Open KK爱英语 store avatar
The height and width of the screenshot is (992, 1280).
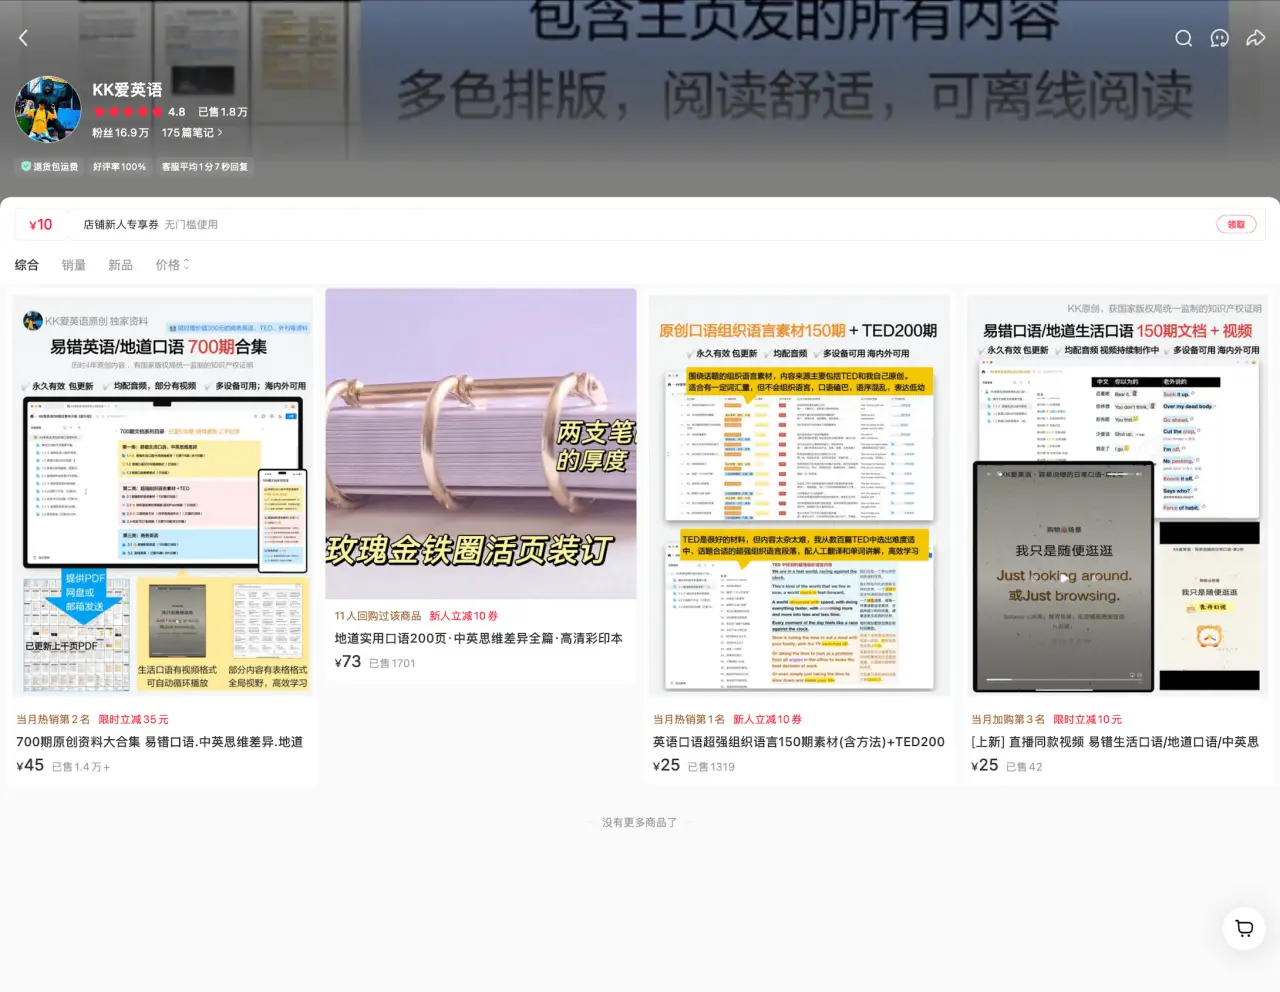coord(48,109)
